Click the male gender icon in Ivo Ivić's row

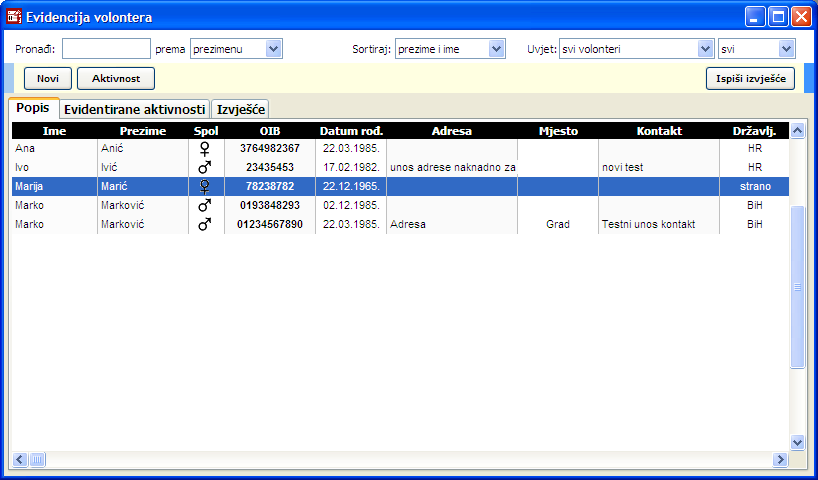204,167
